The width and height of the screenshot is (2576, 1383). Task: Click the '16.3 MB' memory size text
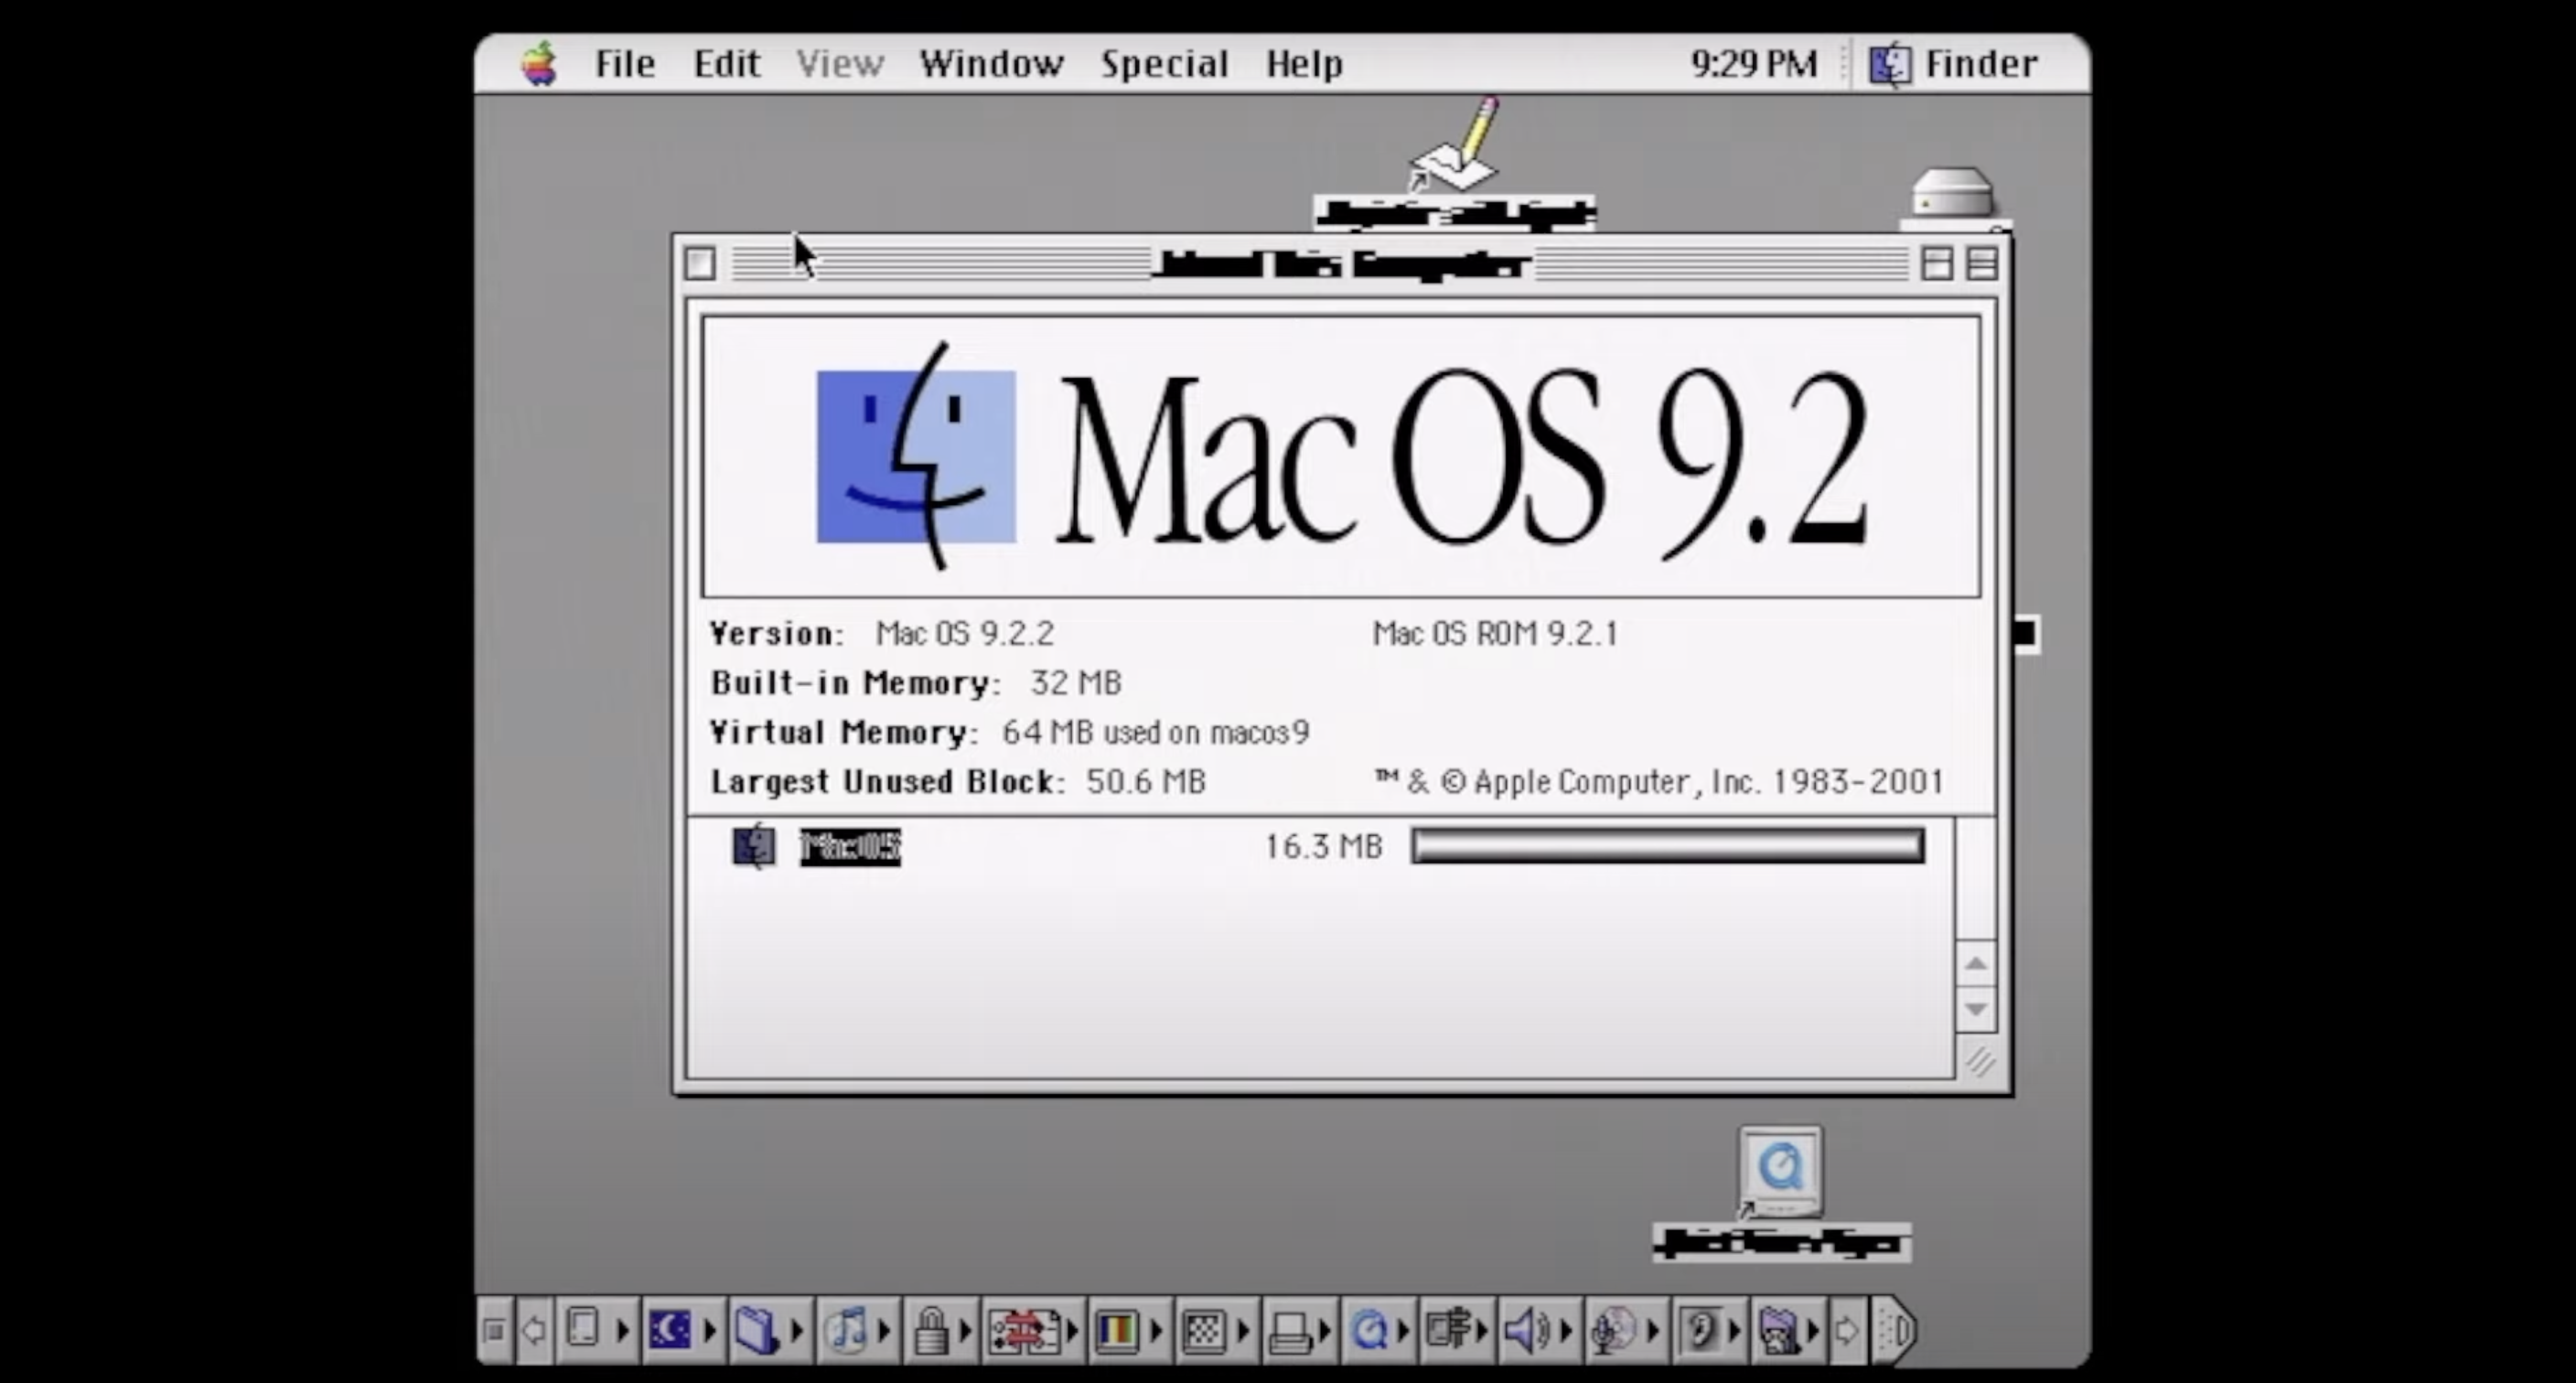click(x=1324, y=847)
